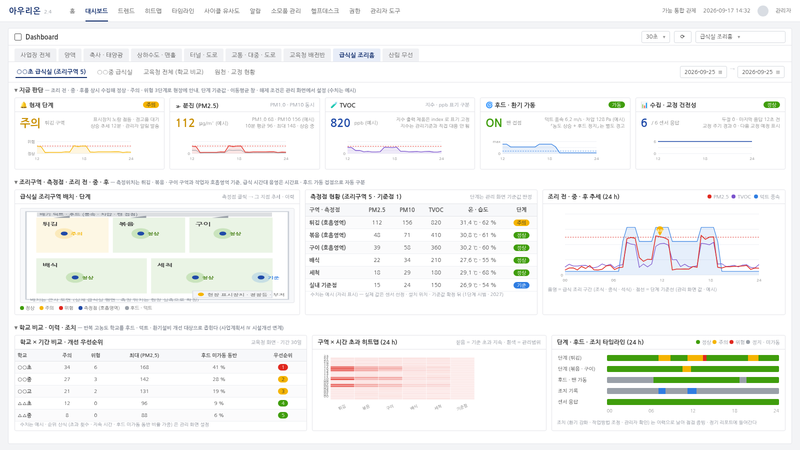Click the yellow 주의 badge on 현재 단계 card
Image resolution: width=800 pixels, height=450 pixels.
tap(151, 105)
